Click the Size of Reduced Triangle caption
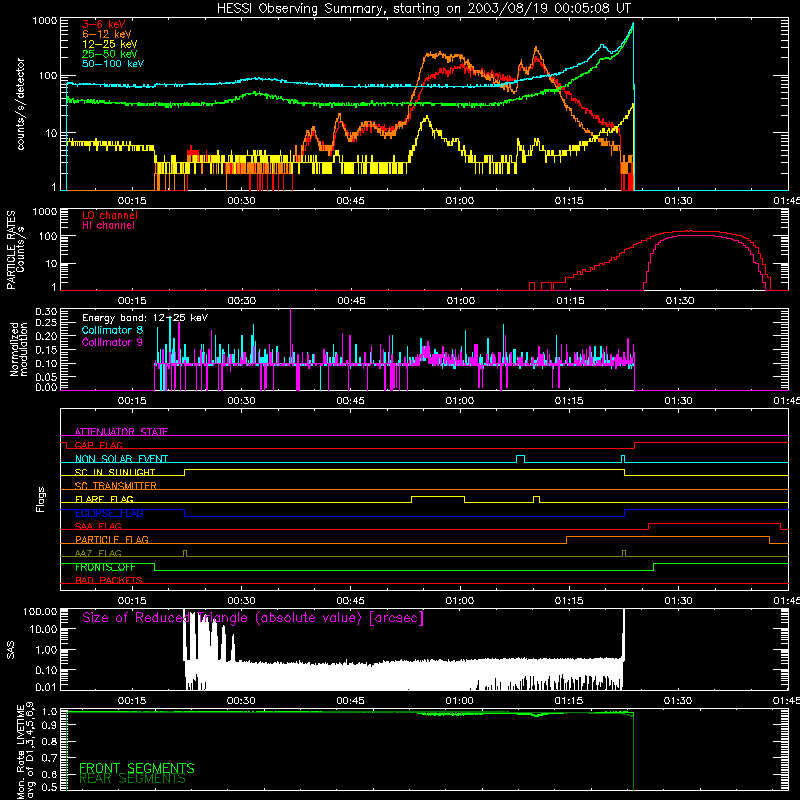 253,618
